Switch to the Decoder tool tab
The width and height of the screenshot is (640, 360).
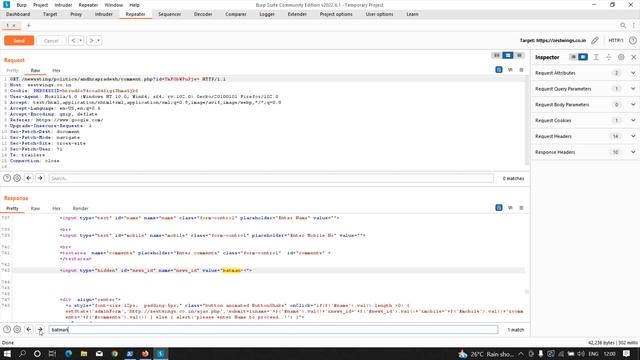(x=203, y=14)
